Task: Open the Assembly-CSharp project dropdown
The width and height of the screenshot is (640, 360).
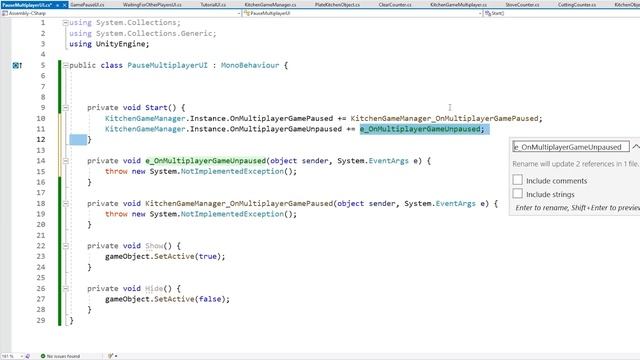Action: pos(121,13)
